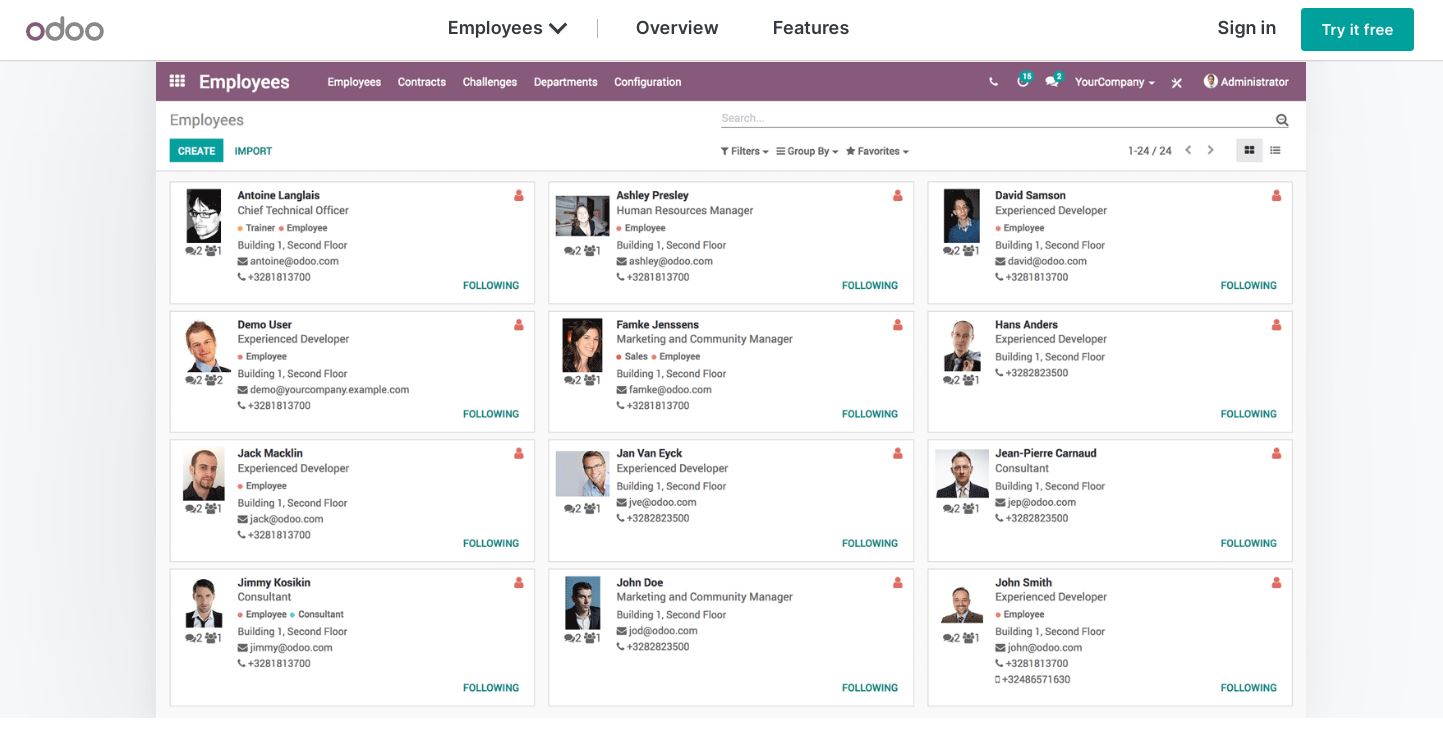
Task: Go to previous page arrow
Action: [x=1188, y=151]
